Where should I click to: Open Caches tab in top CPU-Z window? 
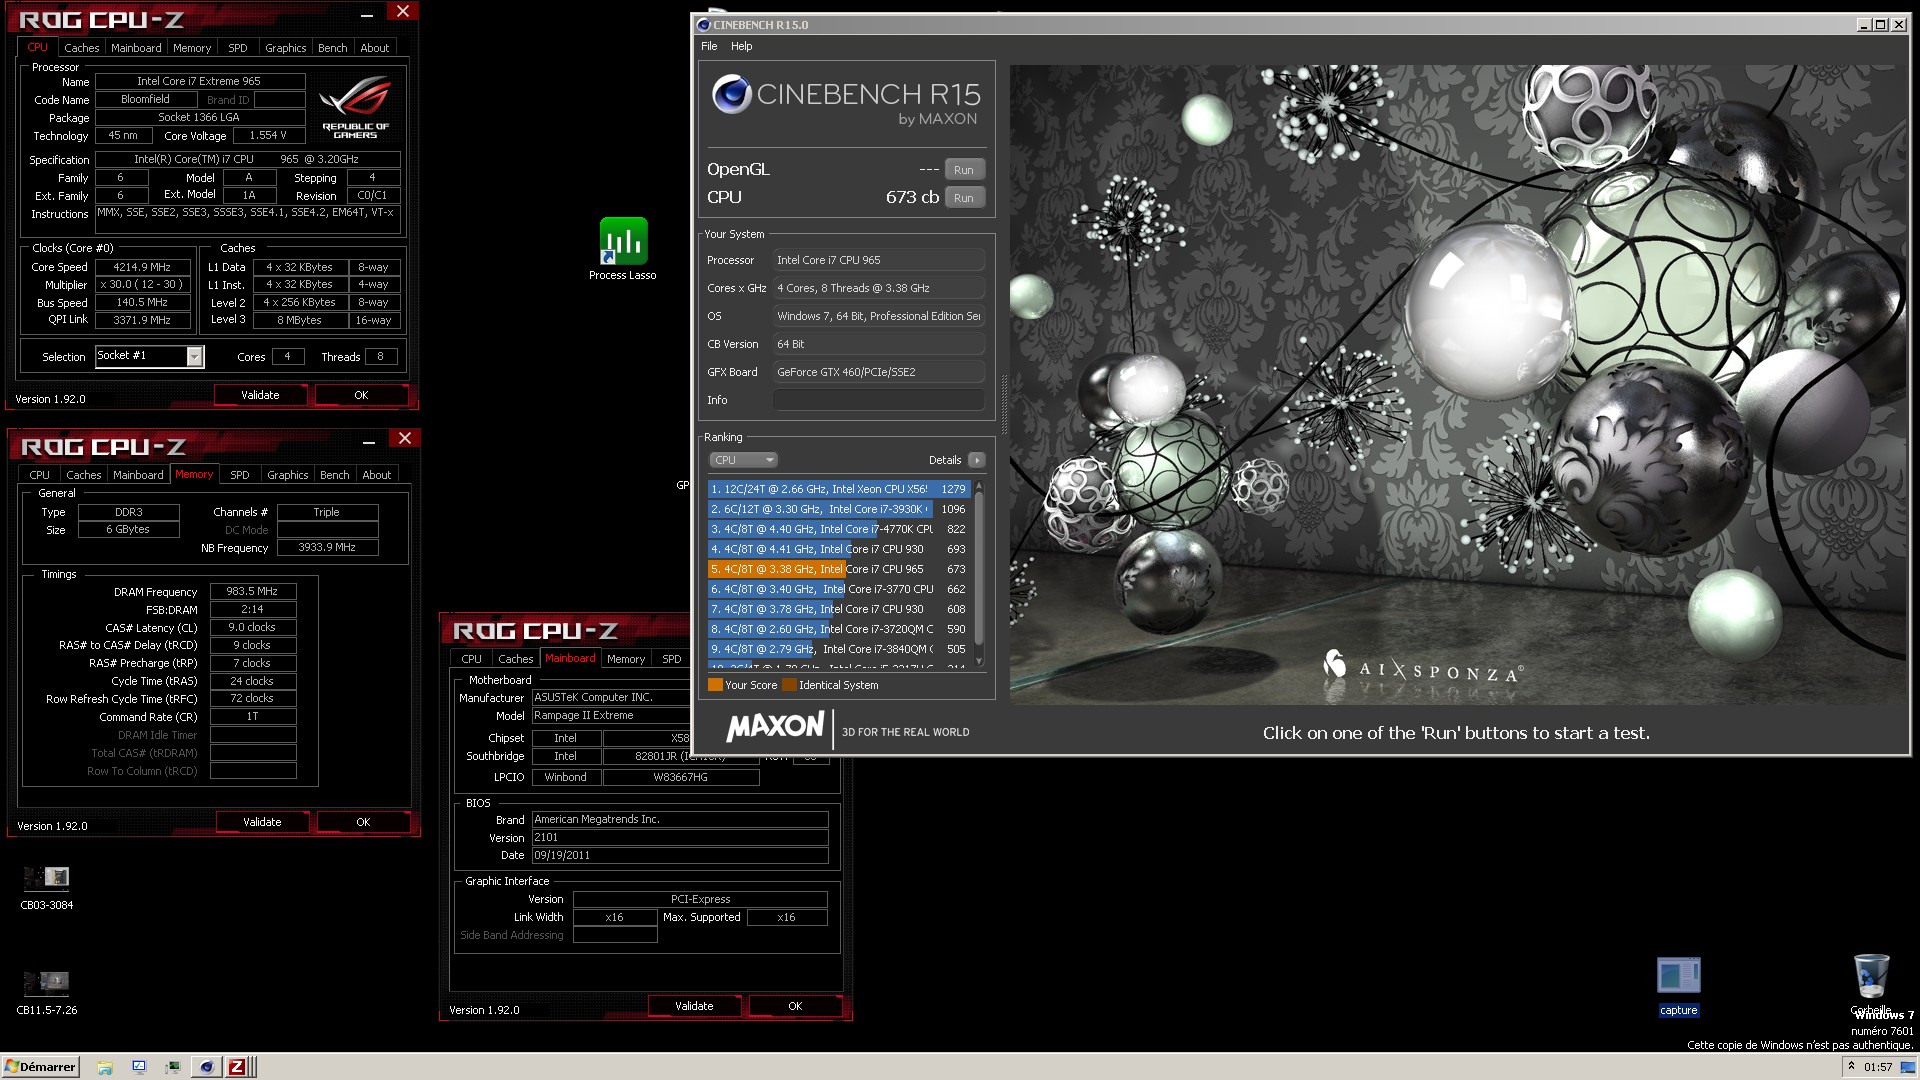coord(82,48)
